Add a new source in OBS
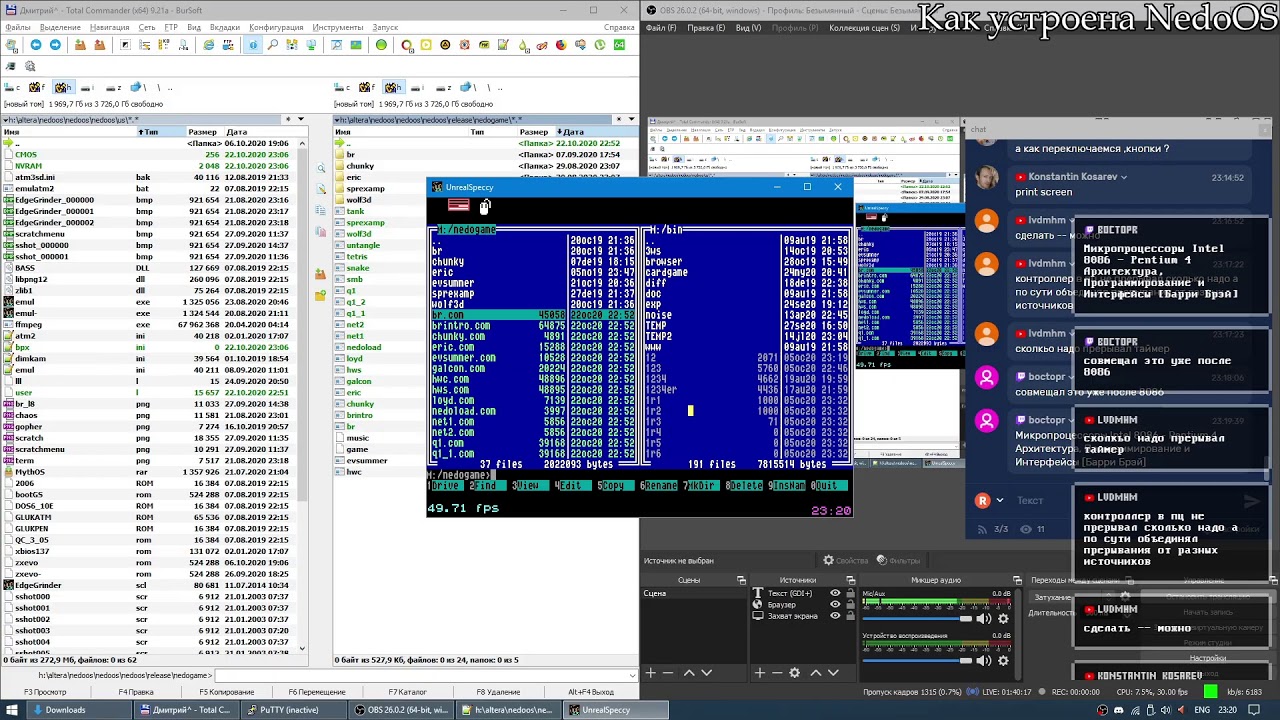Screen dimensions: 1280x720 (x=760, y=673)
